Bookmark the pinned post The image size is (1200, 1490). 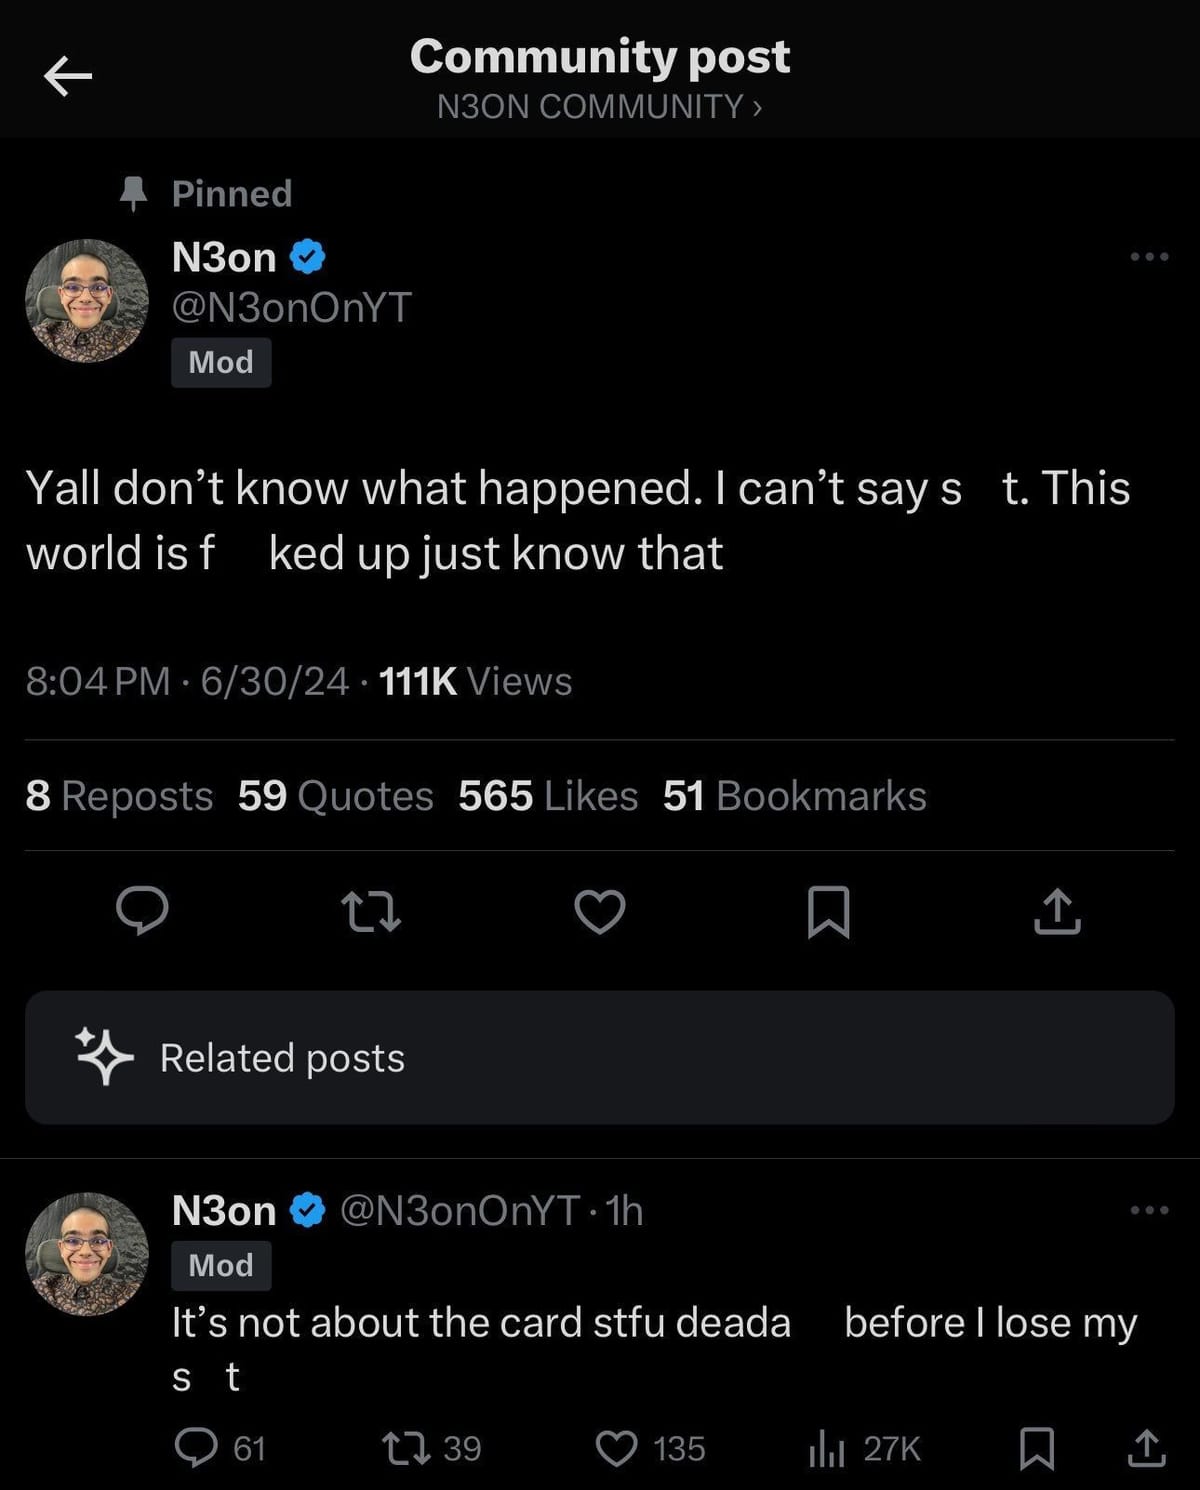828,911
